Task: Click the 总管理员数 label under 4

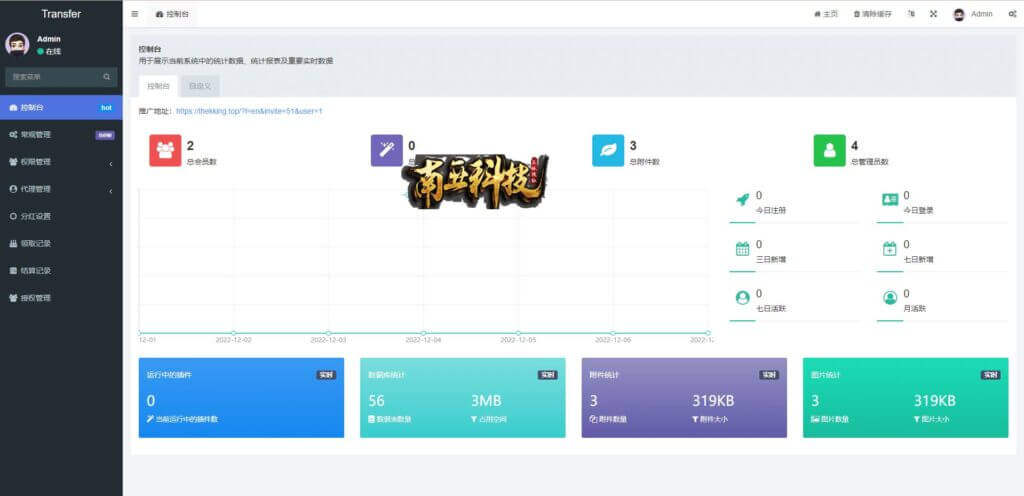Action: [869, 162]
